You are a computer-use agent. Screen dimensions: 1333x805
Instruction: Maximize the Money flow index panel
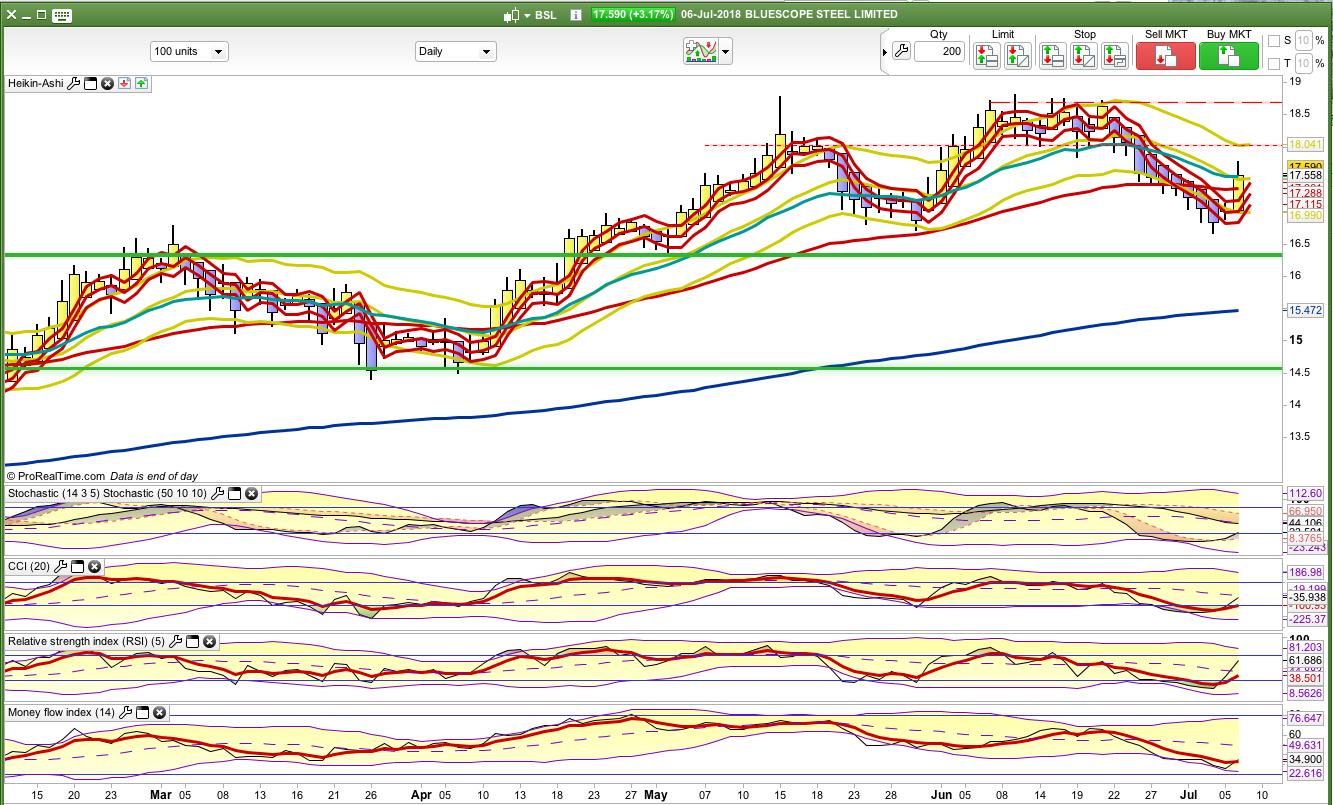pyautogui.click(x=142, y=713)
